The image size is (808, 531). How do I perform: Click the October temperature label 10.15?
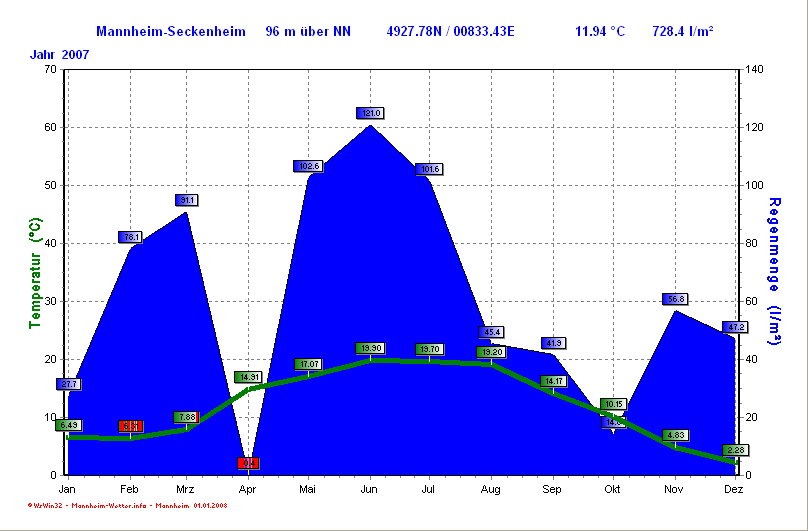(x=613, y=404)
